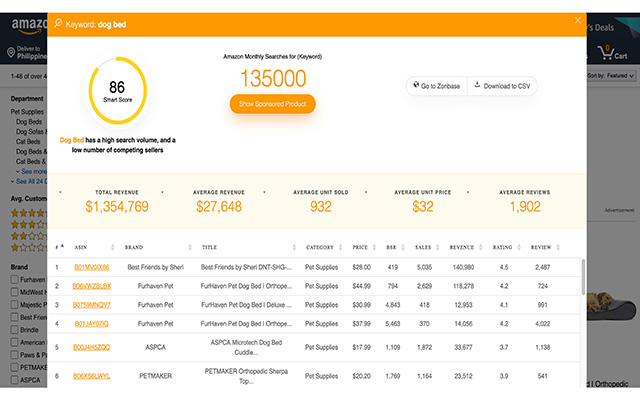Click Average Revenue value $27,648

point(219,207)
